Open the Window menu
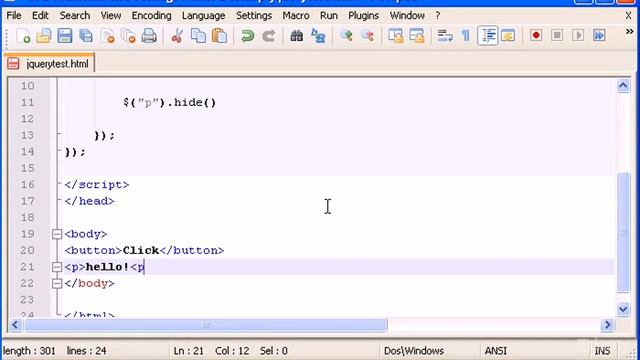The height and width of the screenshot is (360, 640). (407, 16)
